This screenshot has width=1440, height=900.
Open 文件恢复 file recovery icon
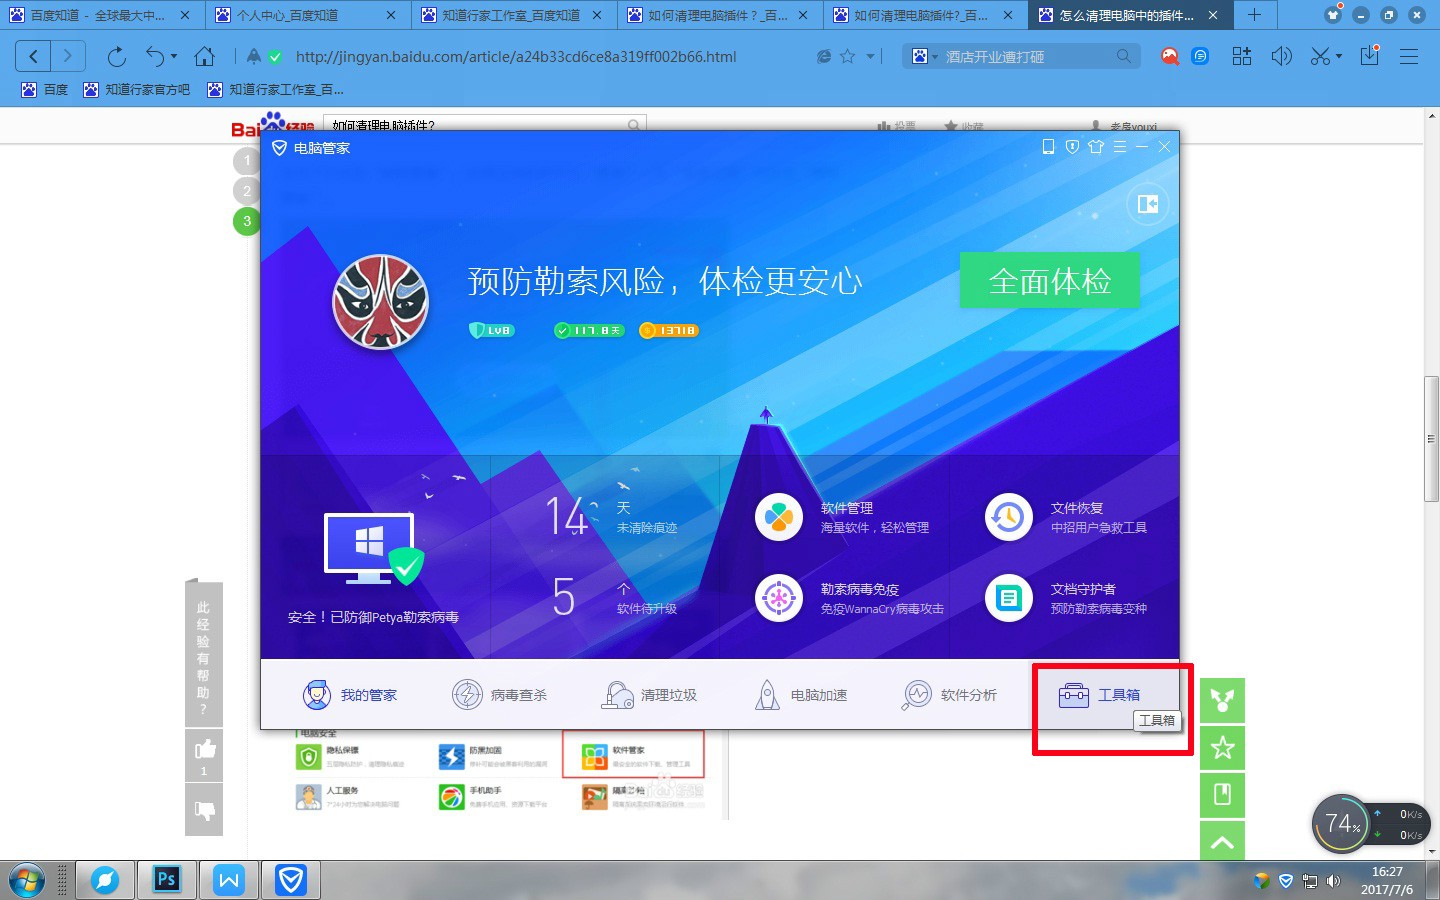click(1009, 517)
